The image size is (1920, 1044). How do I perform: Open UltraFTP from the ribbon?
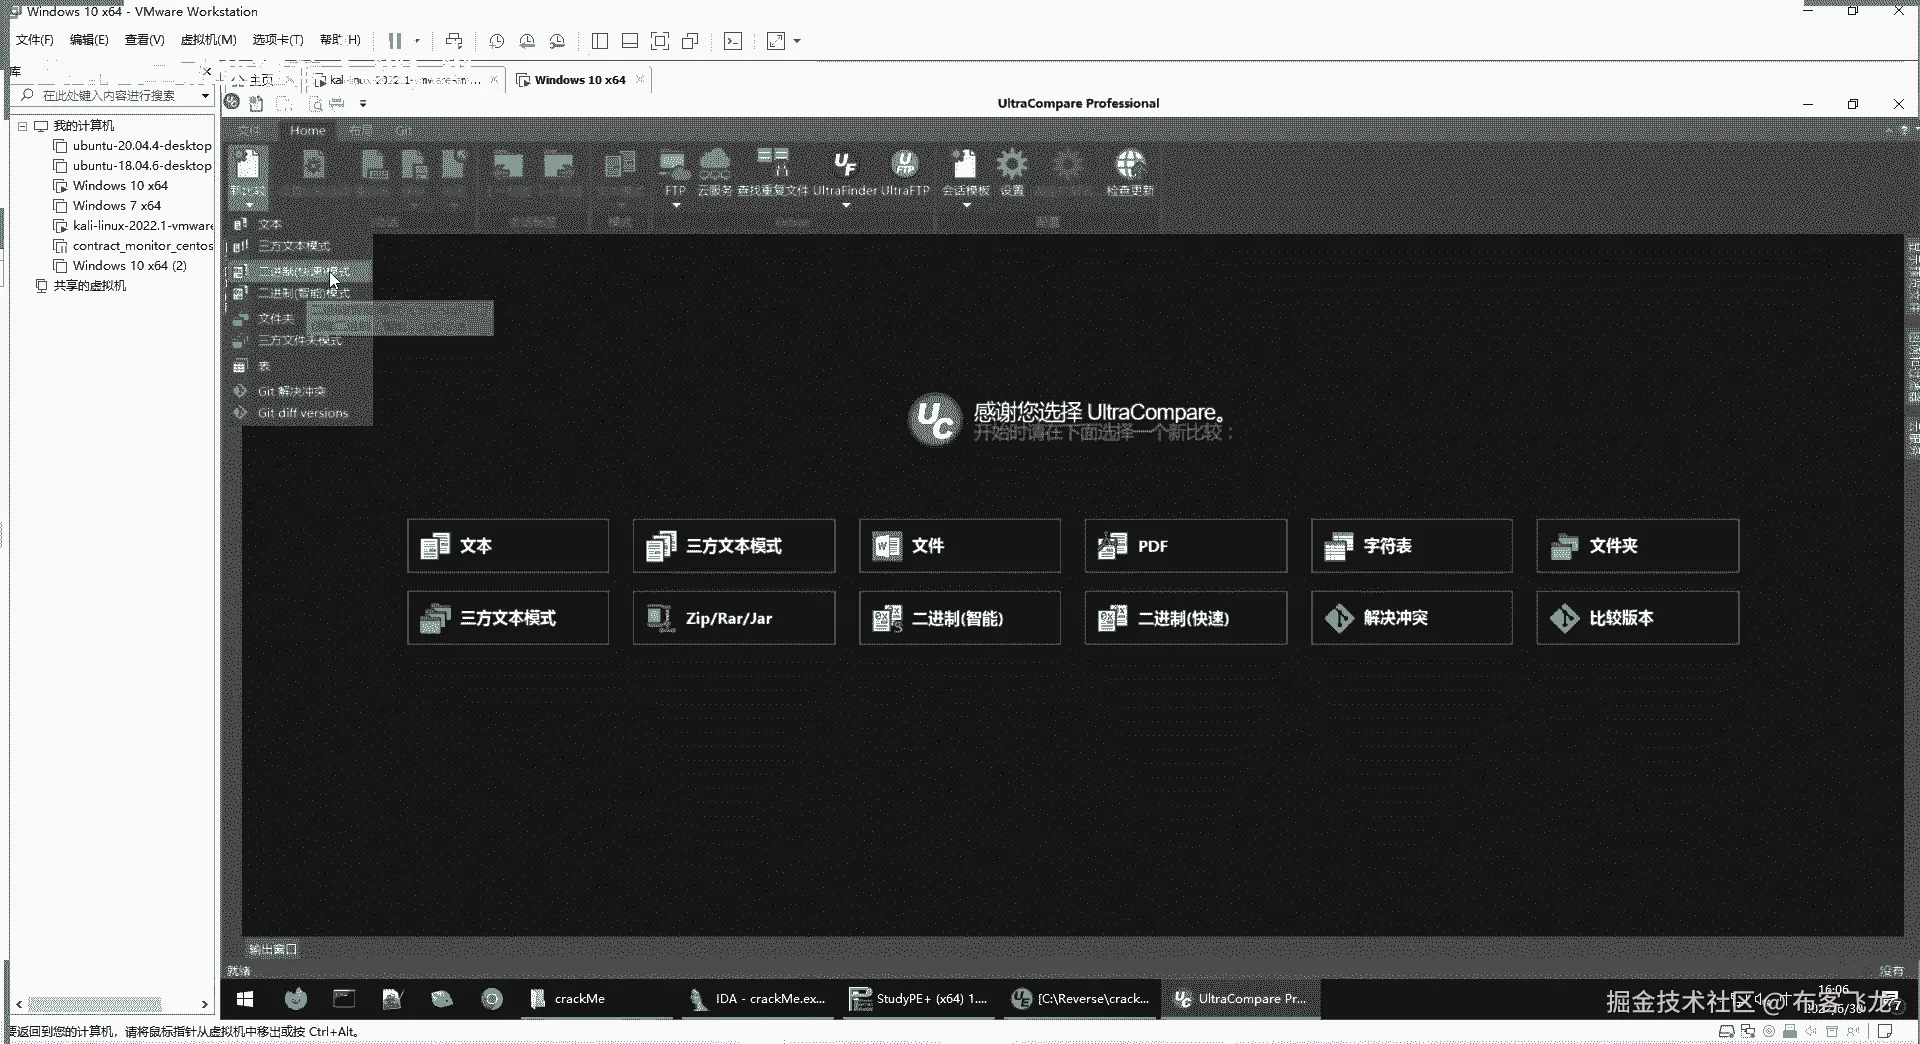(x=905, y=172)
